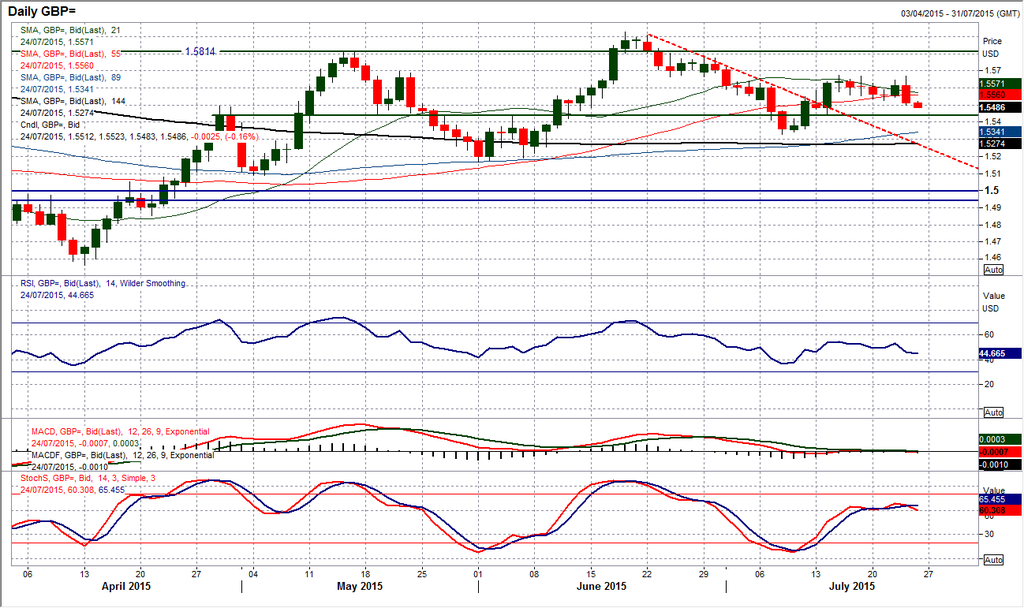This screenshot has height=608, width=1024.
Task: Click the Auto scale button on price panel
Action: [993, 270]
